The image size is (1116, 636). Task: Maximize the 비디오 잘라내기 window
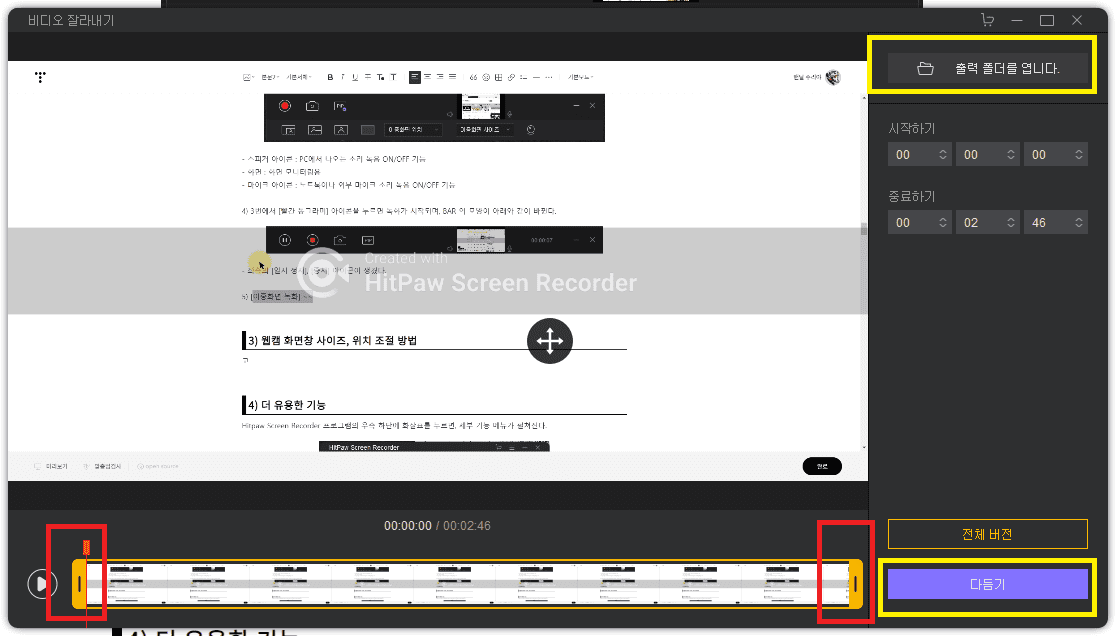tap(1047, 21)
